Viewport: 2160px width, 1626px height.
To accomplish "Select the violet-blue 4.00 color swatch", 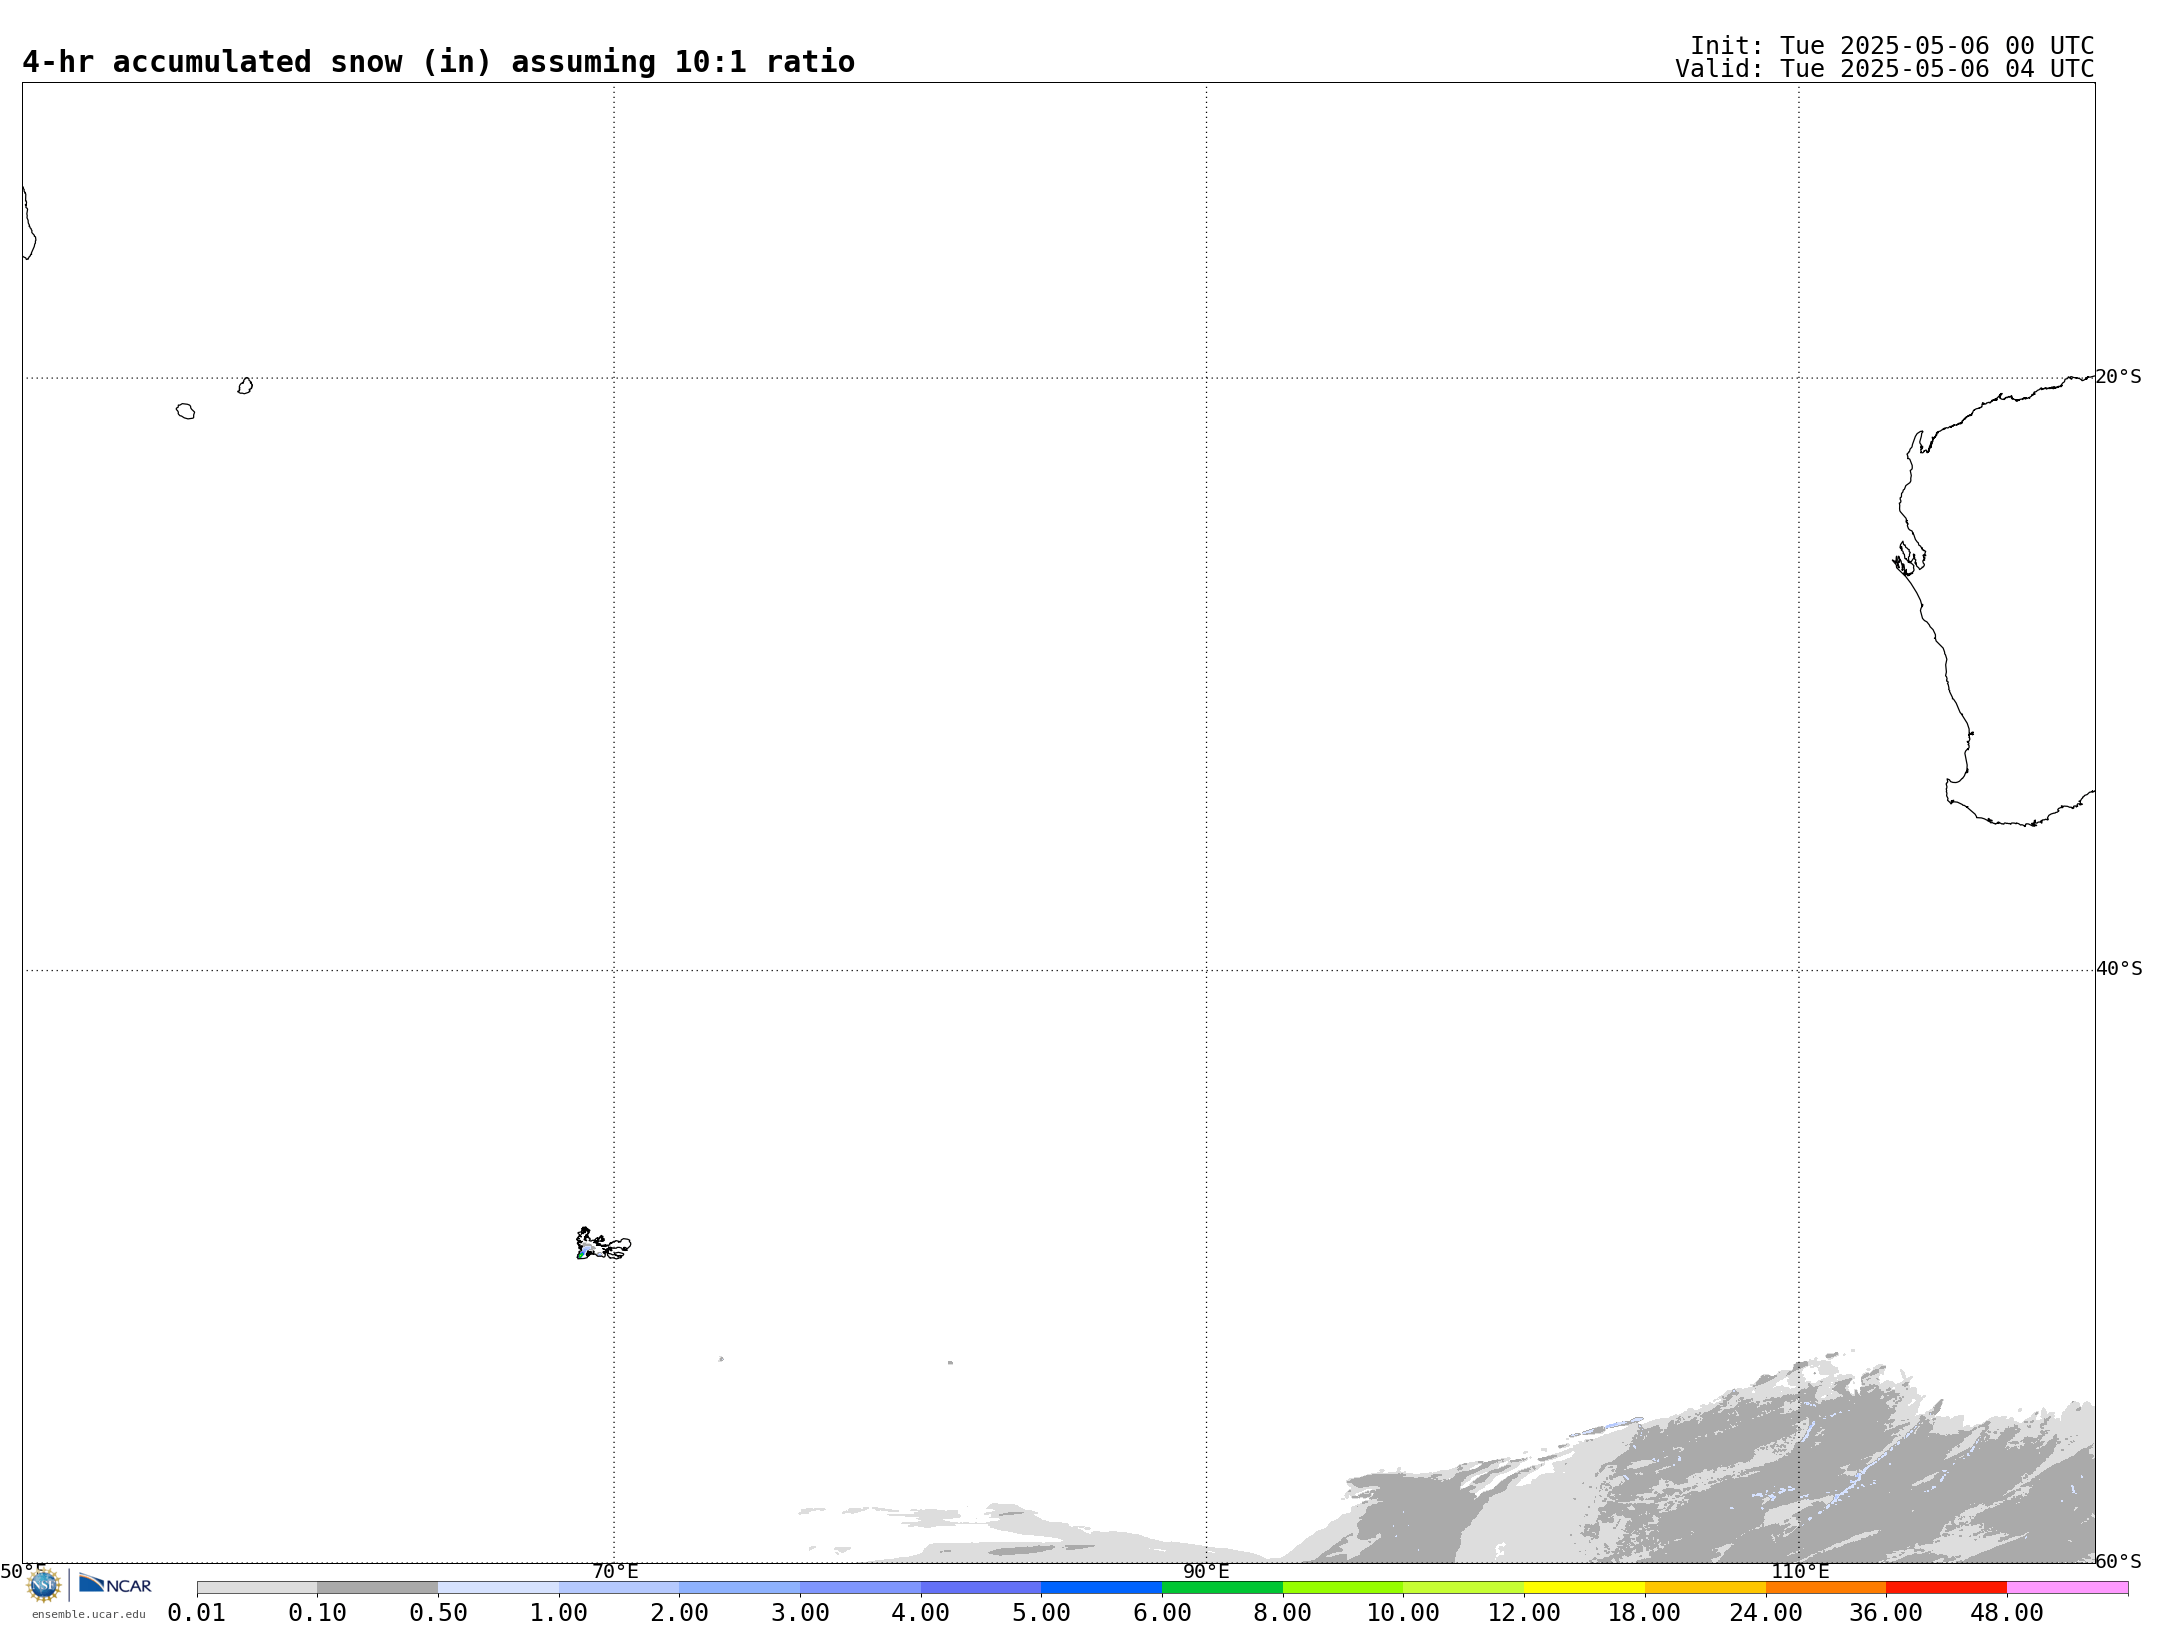I will point(981,1588).
